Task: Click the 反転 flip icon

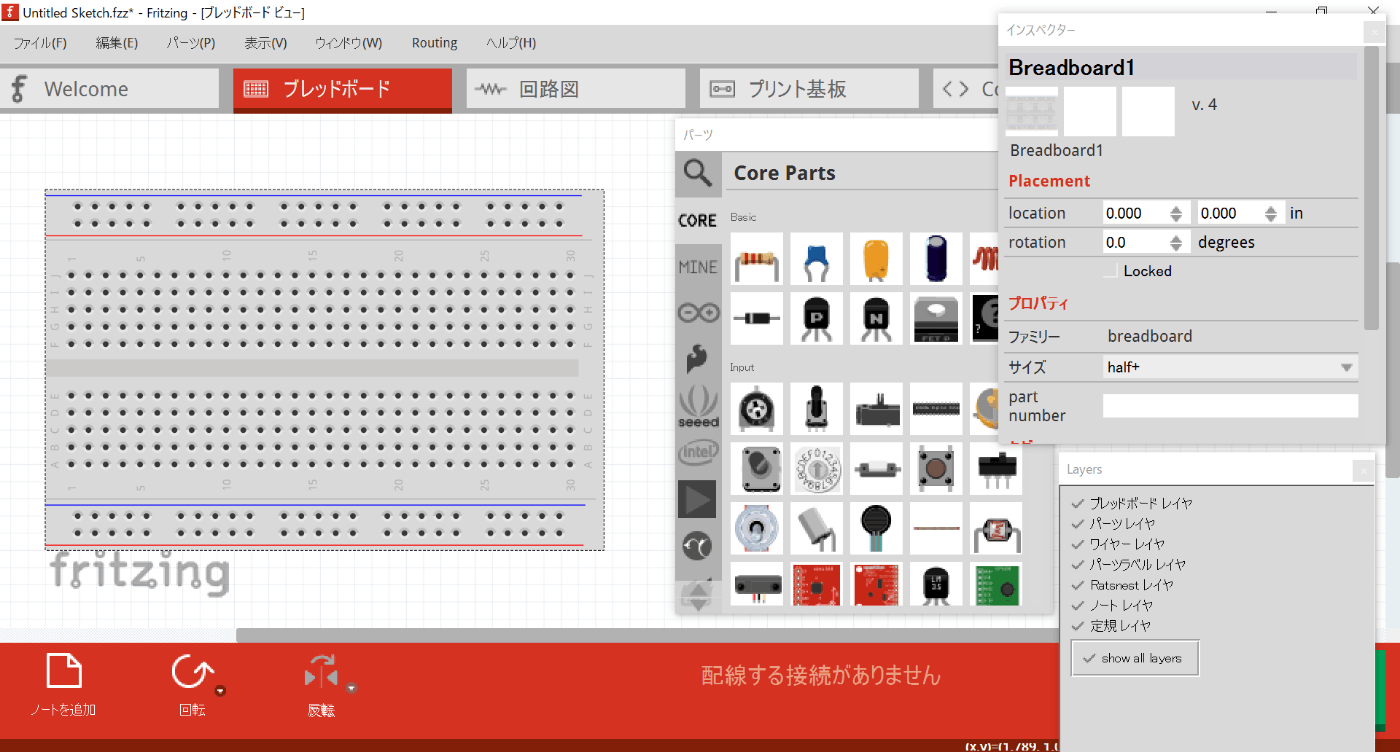Action: tap(320, 673)
